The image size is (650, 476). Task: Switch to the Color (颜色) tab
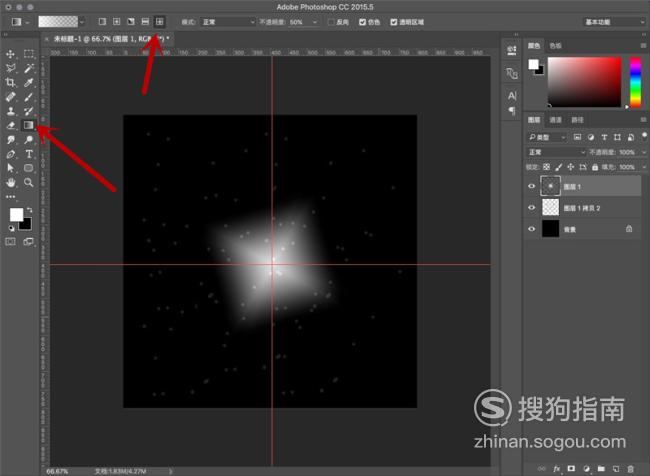[534, 46]
